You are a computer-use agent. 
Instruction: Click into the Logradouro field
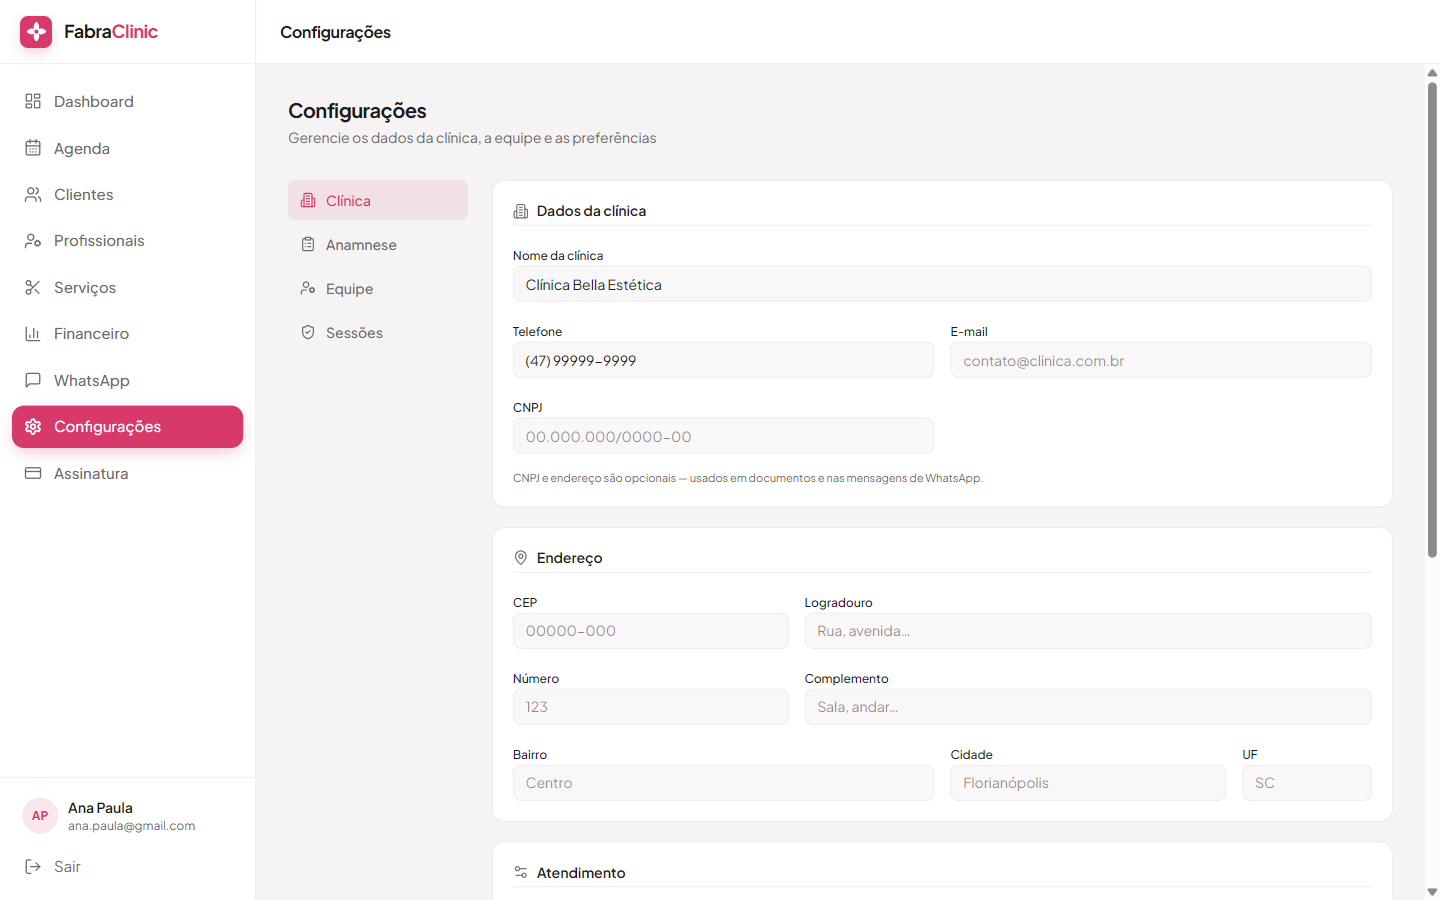point(1088,631)
